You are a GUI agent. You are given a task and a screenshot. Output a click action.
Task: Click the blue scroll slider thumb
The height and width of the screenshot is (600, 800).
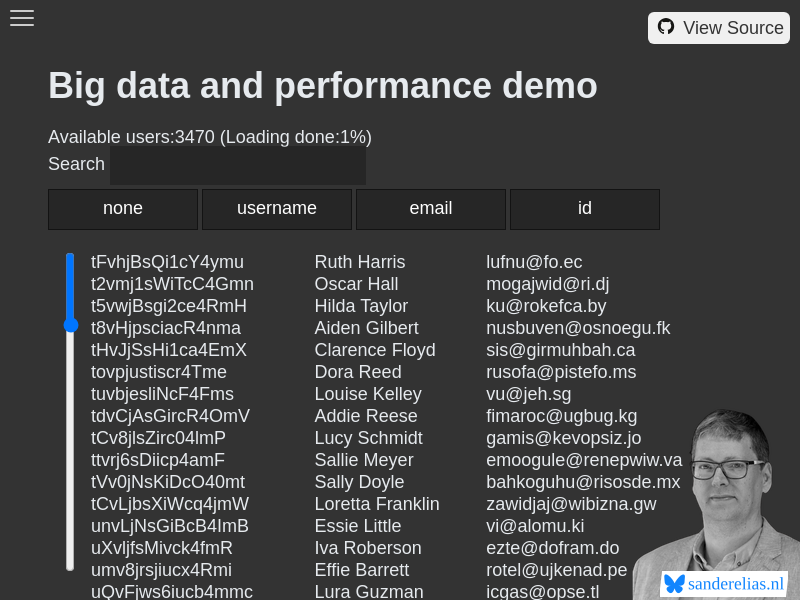(x=70, y=290)
